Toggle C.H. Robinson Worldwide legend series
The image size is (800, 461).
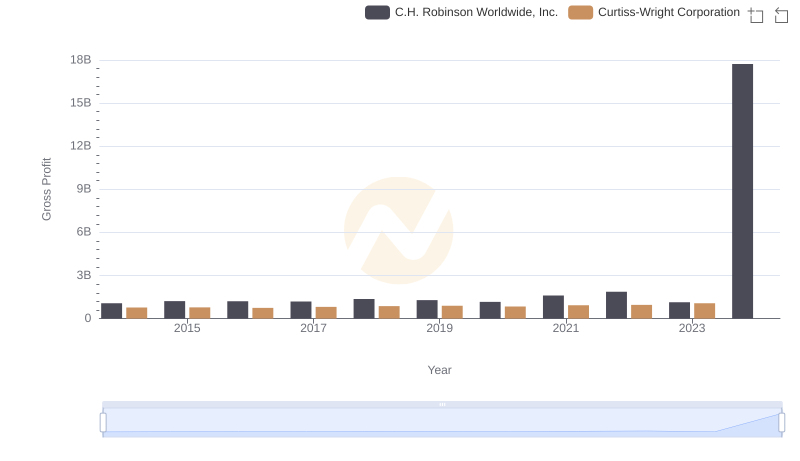pyautogui.click(x=461, y=12)
